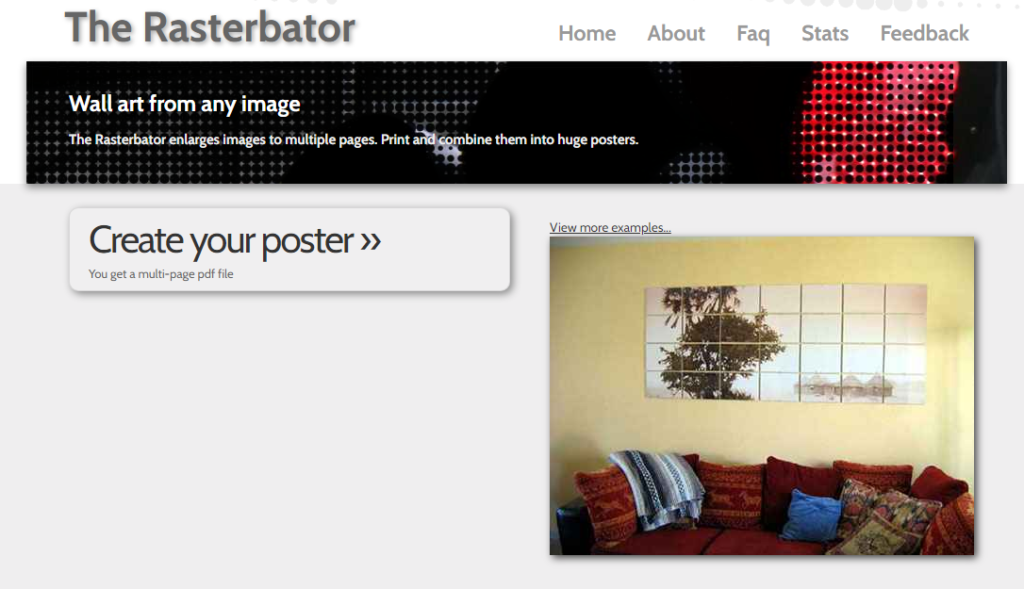Viewport: 1024px width, 589px height.
Task: Click the Create your poster button
Action: tap(289, 249)
